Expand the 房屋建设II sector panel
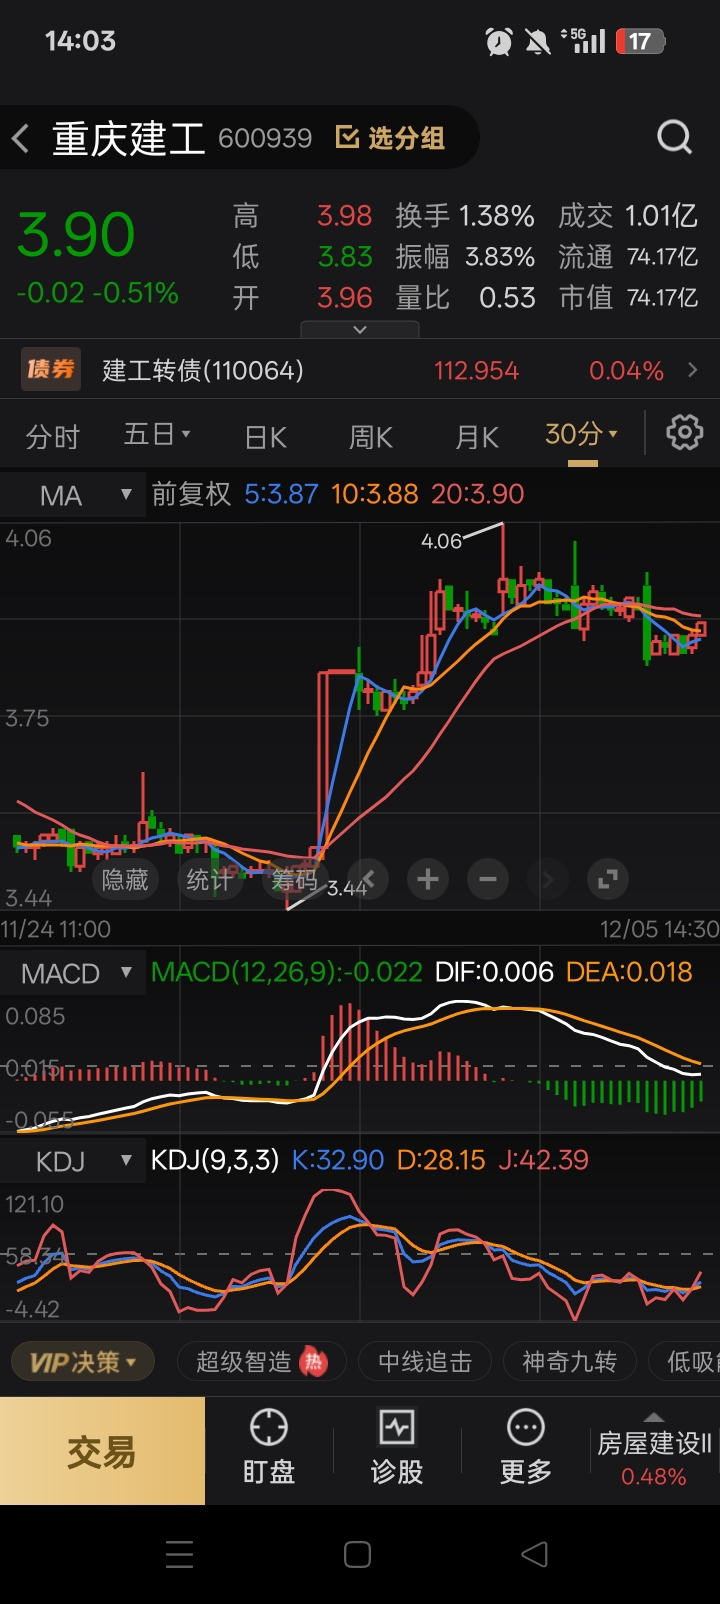 tap(654, 1450)
